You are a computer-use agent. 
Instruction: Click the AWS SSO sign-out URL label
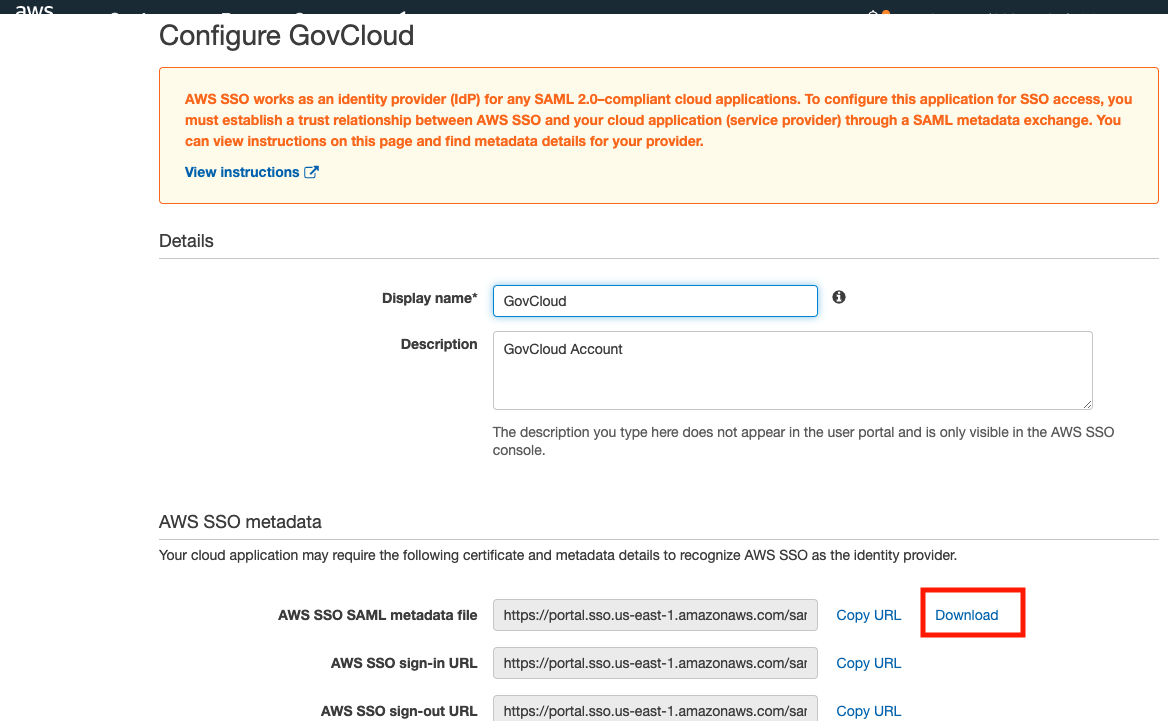pyautogui.click(x=399, y=711)
